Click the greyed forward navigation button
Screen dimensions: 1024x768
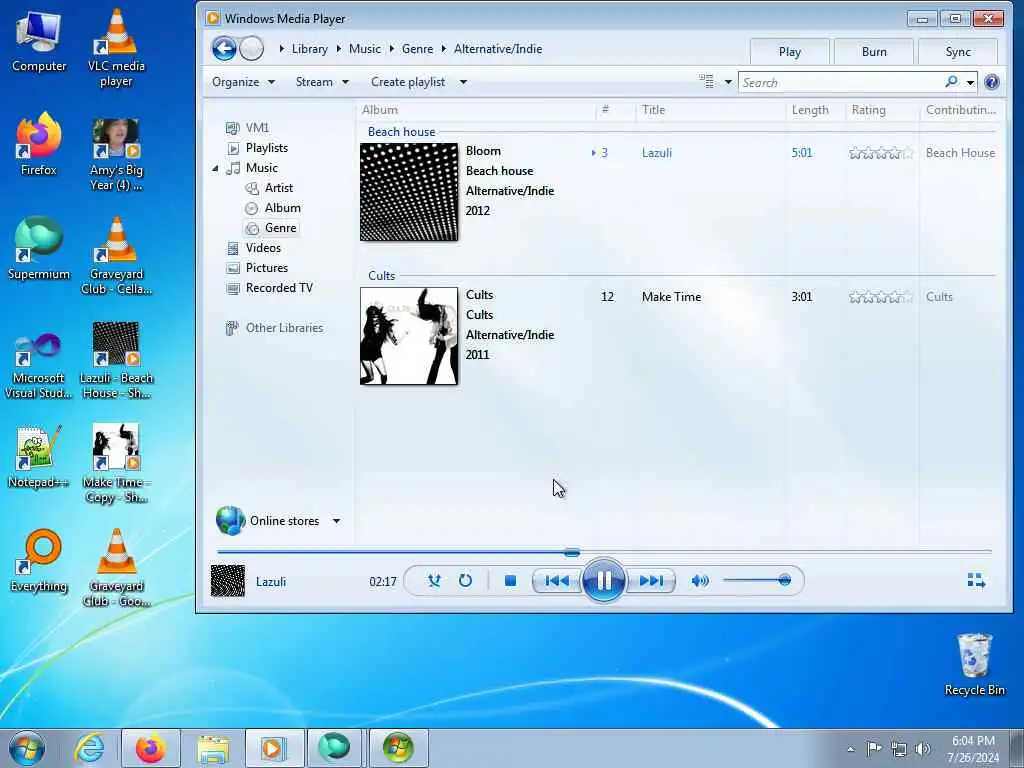click(251, 49)
